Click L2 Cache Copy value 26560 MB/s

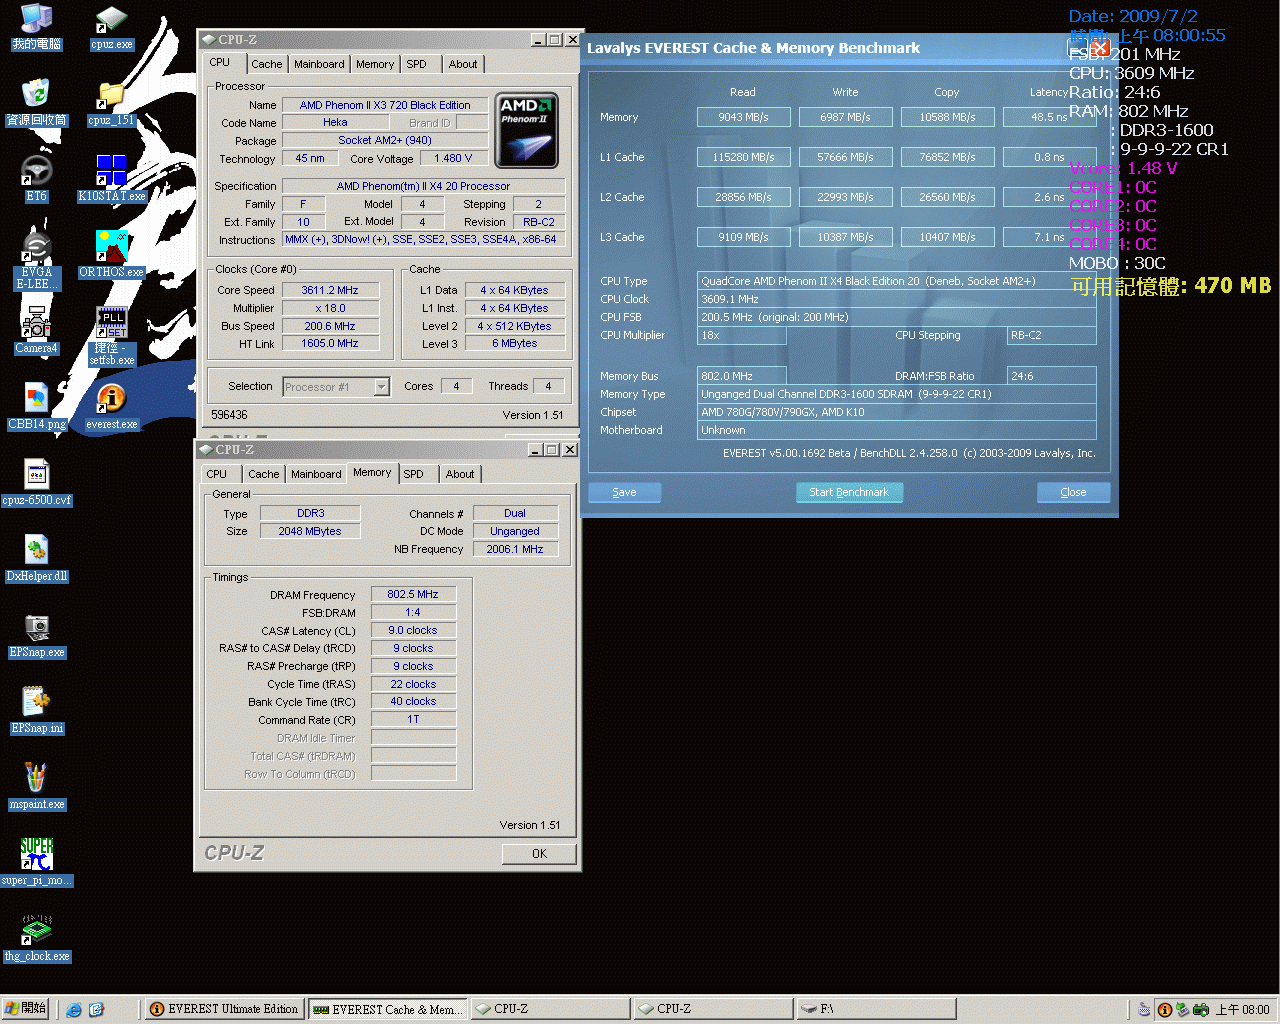coord(947,197)
